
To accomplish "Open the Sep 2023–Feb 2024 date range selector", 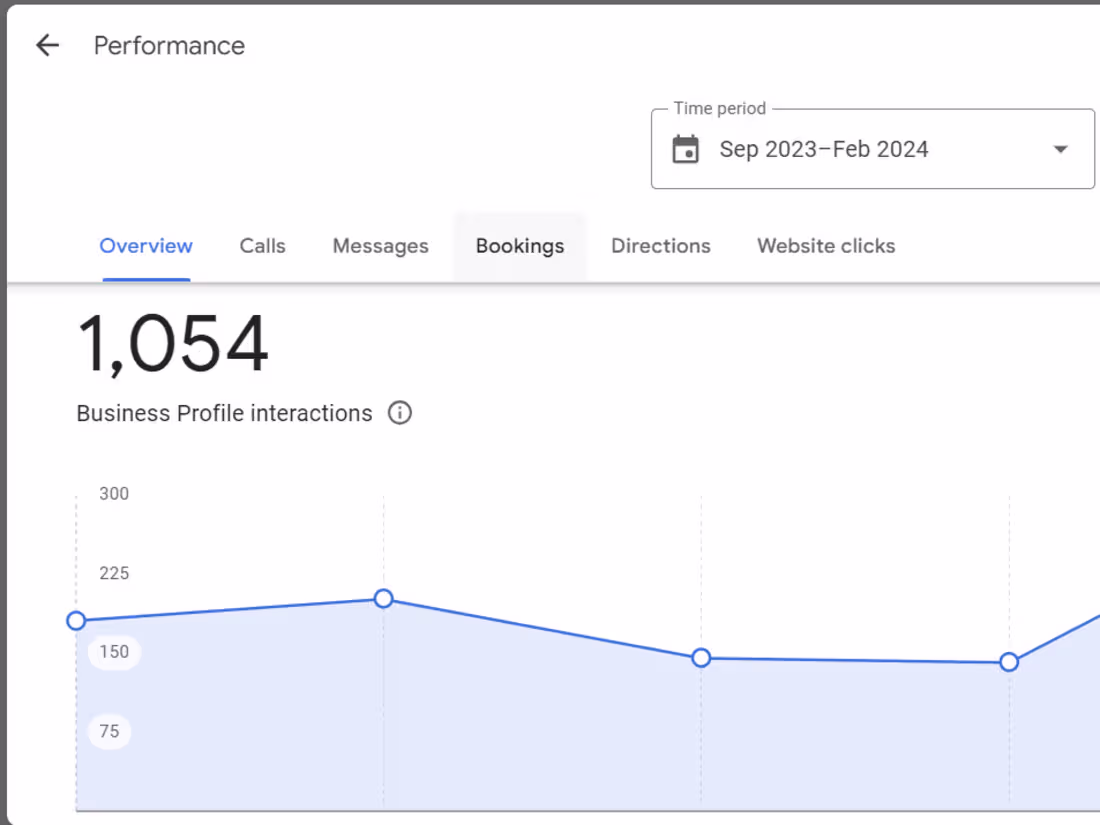I will click(824, 150).
